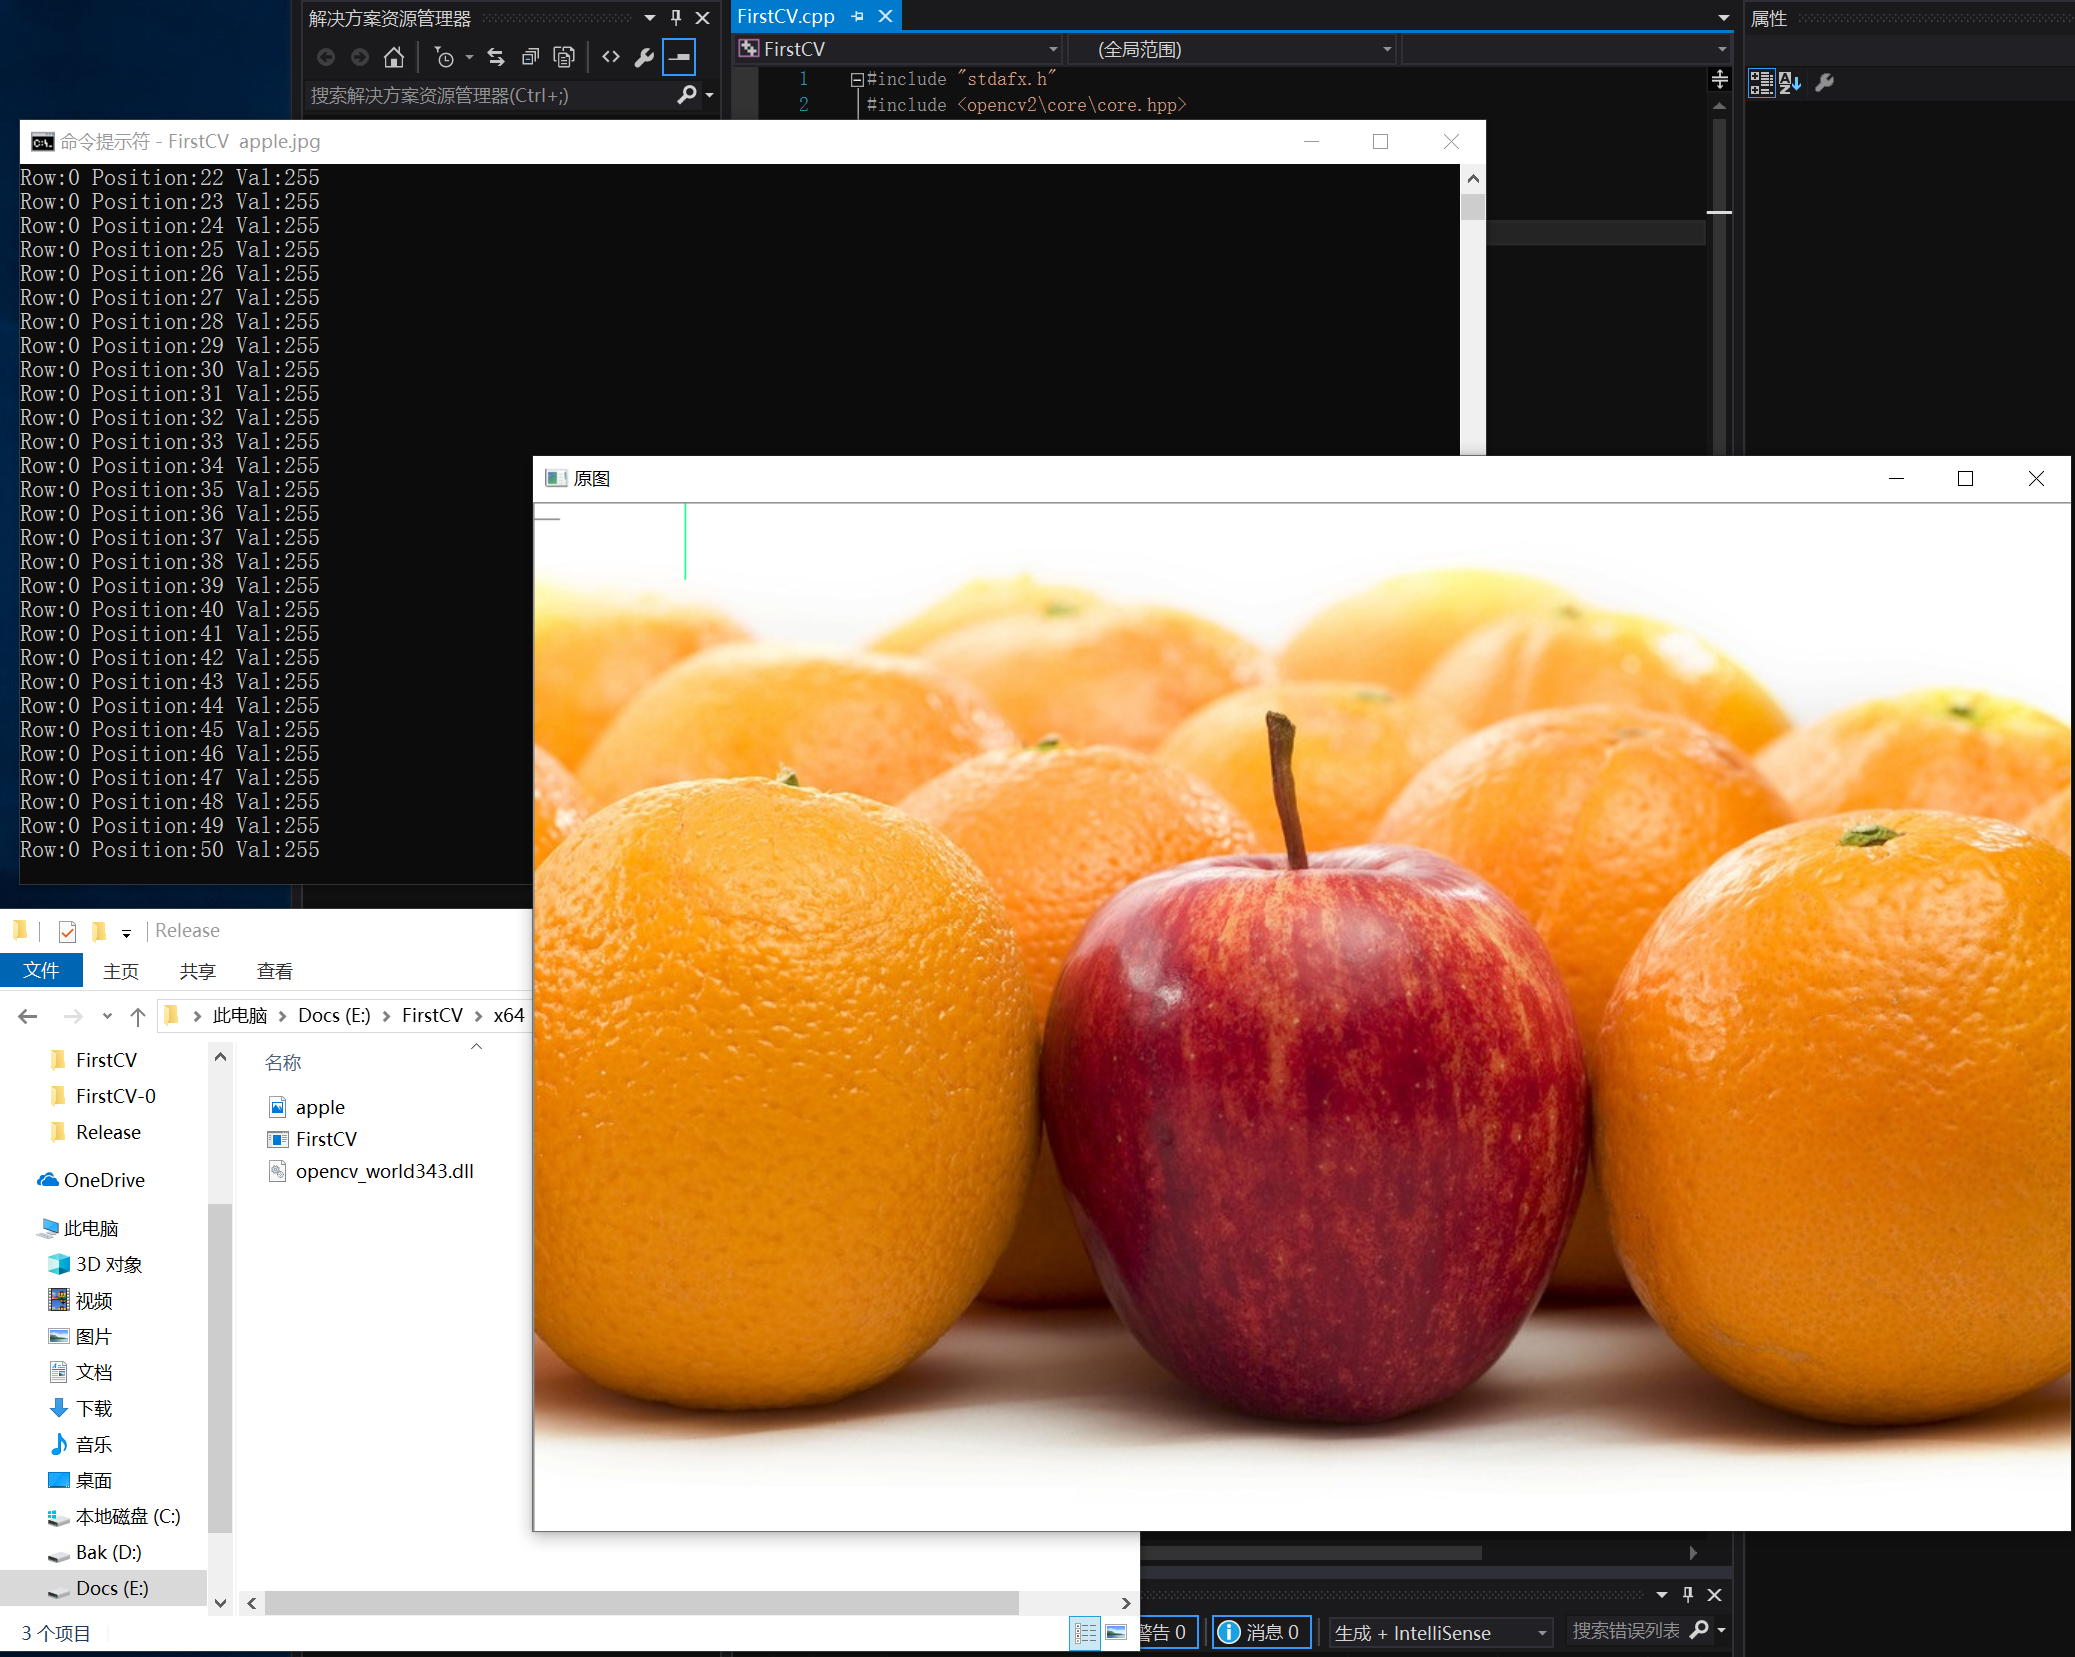The image size is (2075, 1657).
Task: Toggle the messages filter showing 消息 0
Action: click(1261, 1632)
